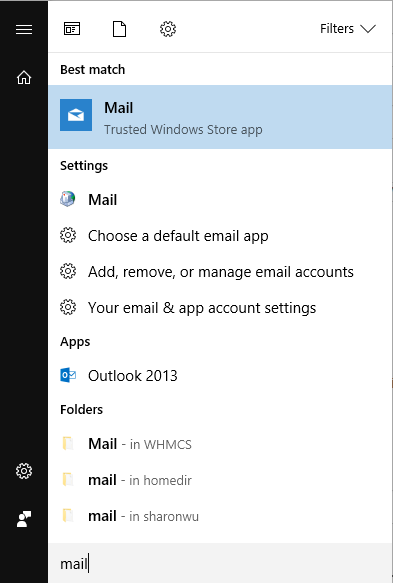Filter results by Settings gear at top
393x583 pixels.
pos(168,29)
